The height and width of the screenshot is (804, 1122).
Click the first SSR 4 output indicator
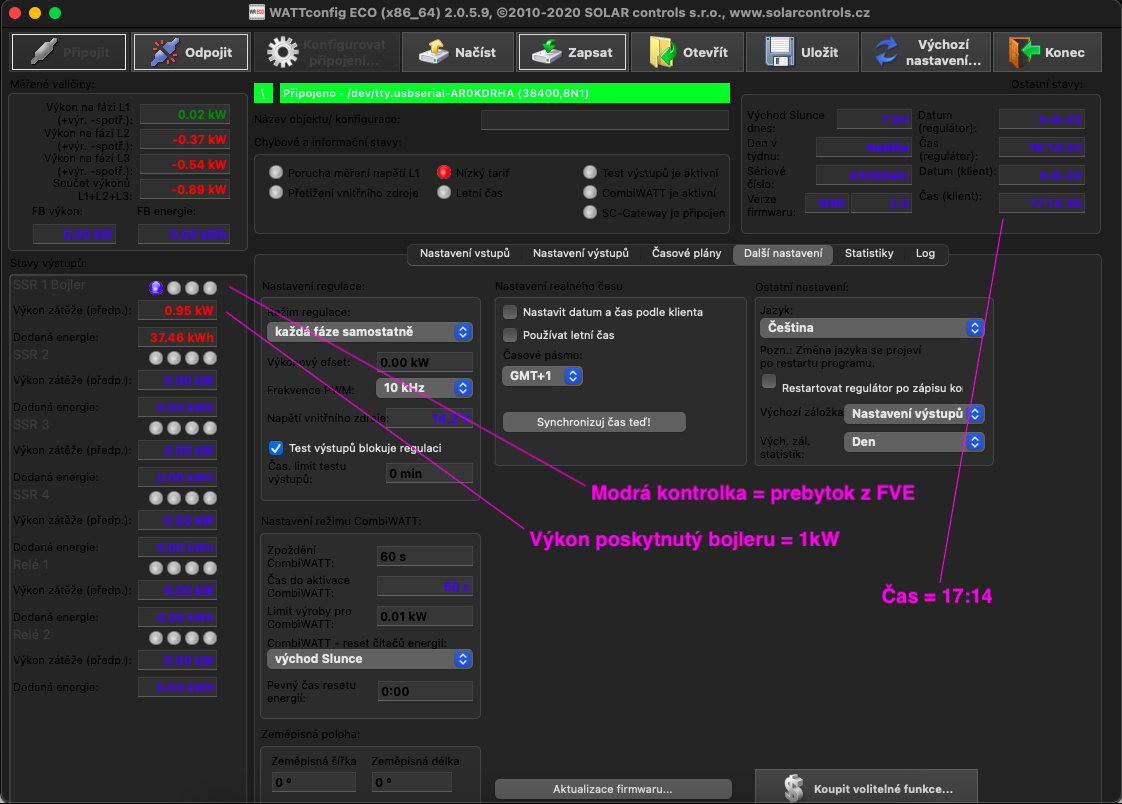click(x=156, y=498)
